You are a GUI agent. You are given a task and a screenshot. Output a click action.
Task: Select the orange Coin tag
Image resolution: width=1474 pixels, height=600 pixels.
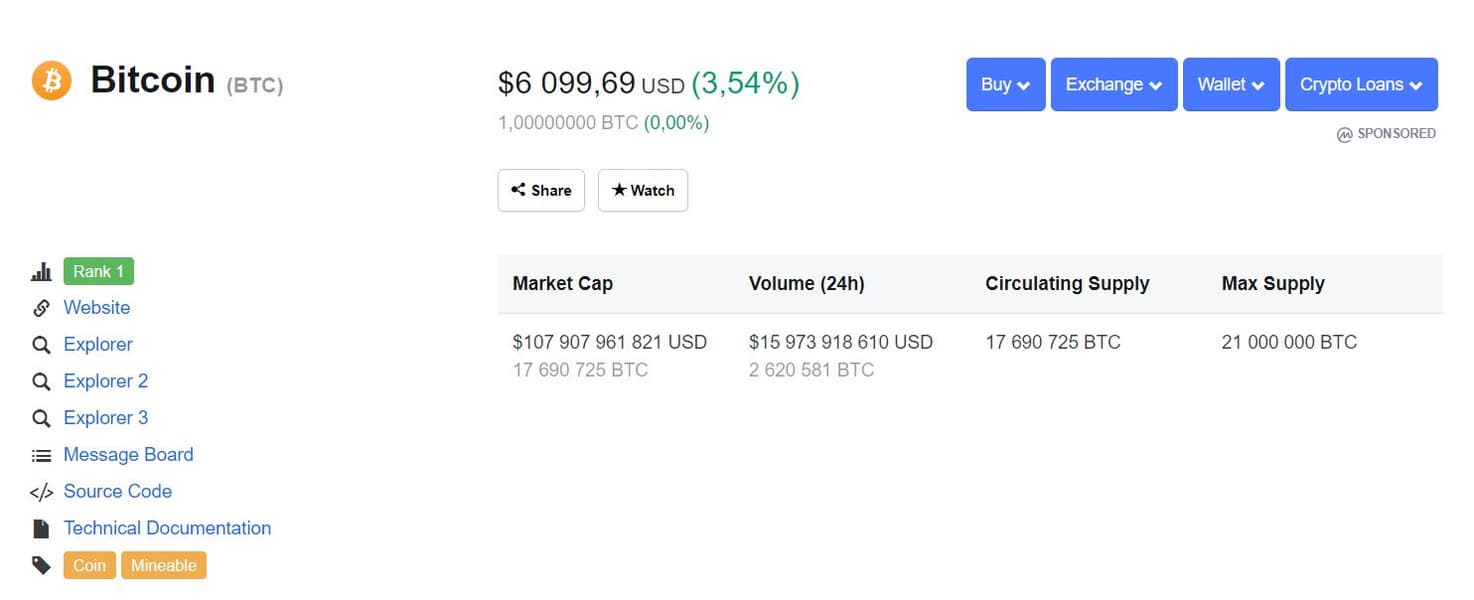click(x=89, y=566)
